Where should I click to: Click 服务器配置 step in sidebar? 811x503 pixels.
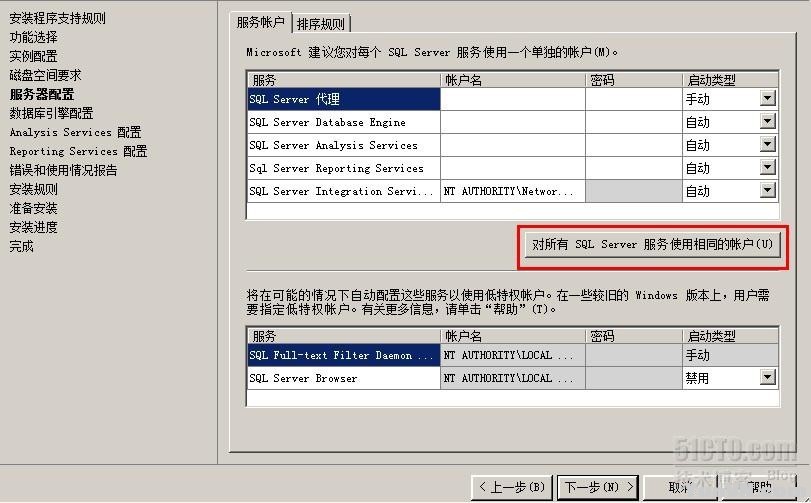click(x=42, y=94)
